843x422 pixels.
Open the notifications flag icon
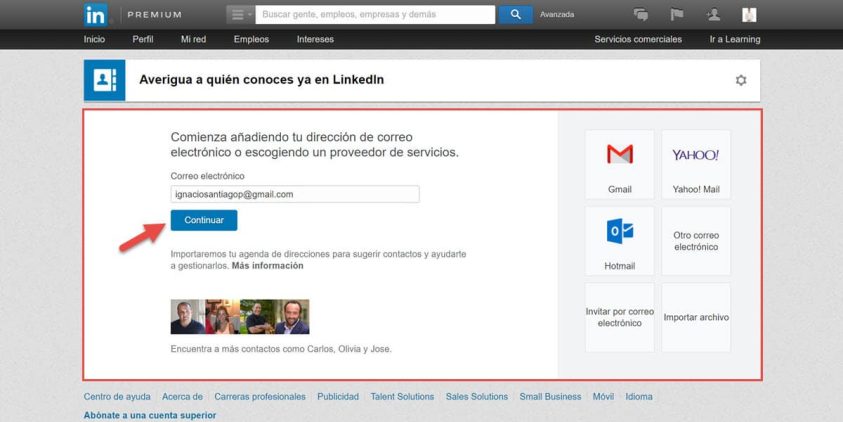click(x=677, y=15)
